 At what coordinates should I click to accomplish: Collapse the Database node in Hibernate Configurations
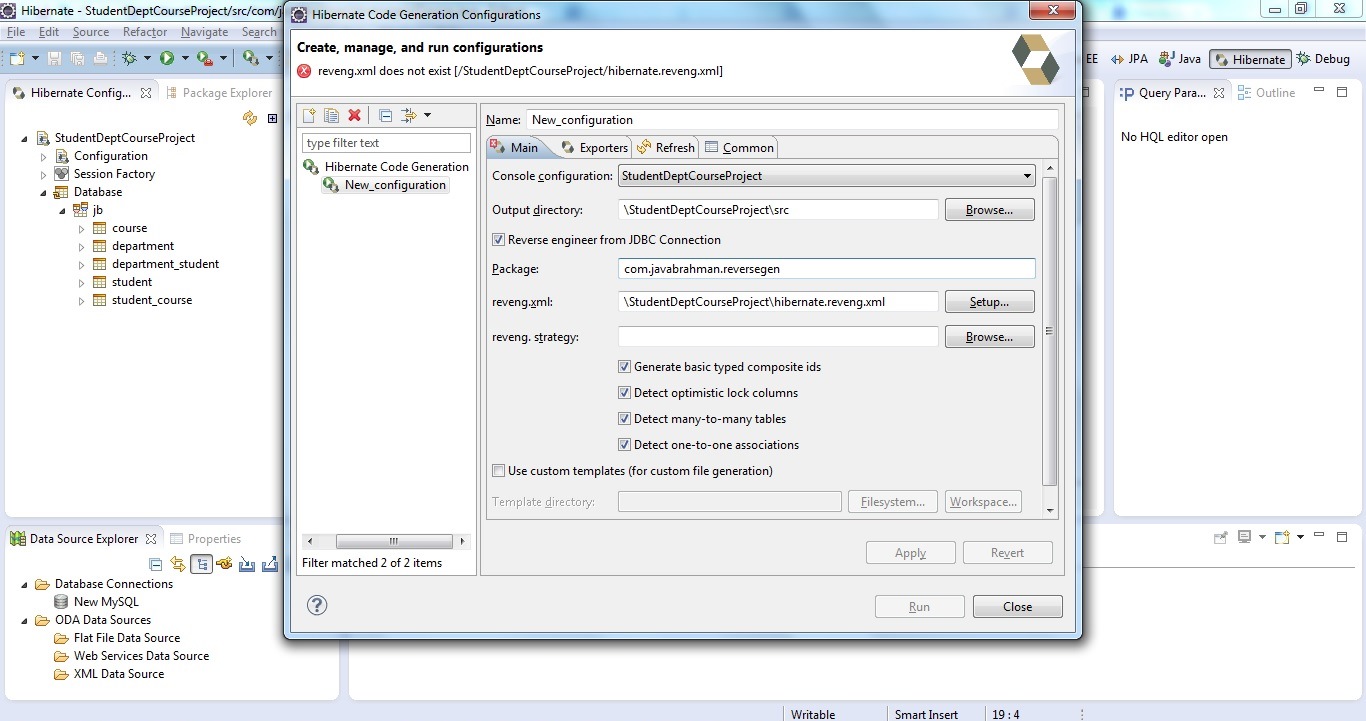[x=44, y=192]
